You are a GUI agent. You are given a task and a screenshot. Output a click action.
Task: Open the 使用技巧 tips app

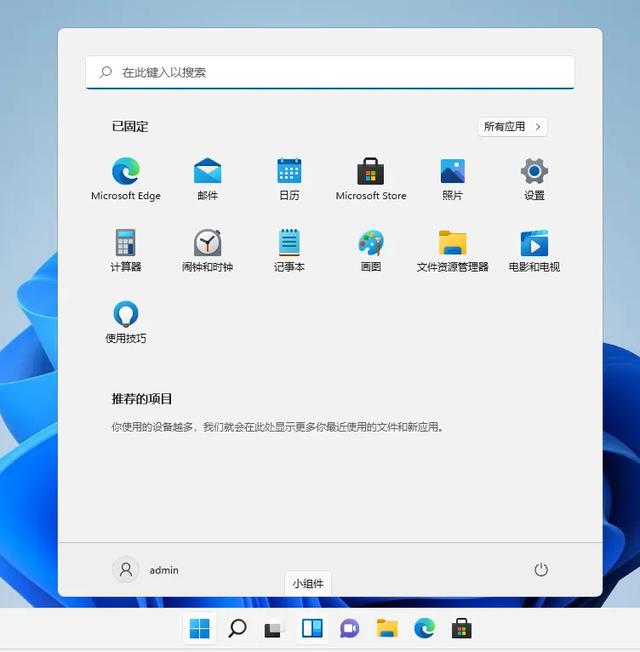click(126, 322)
